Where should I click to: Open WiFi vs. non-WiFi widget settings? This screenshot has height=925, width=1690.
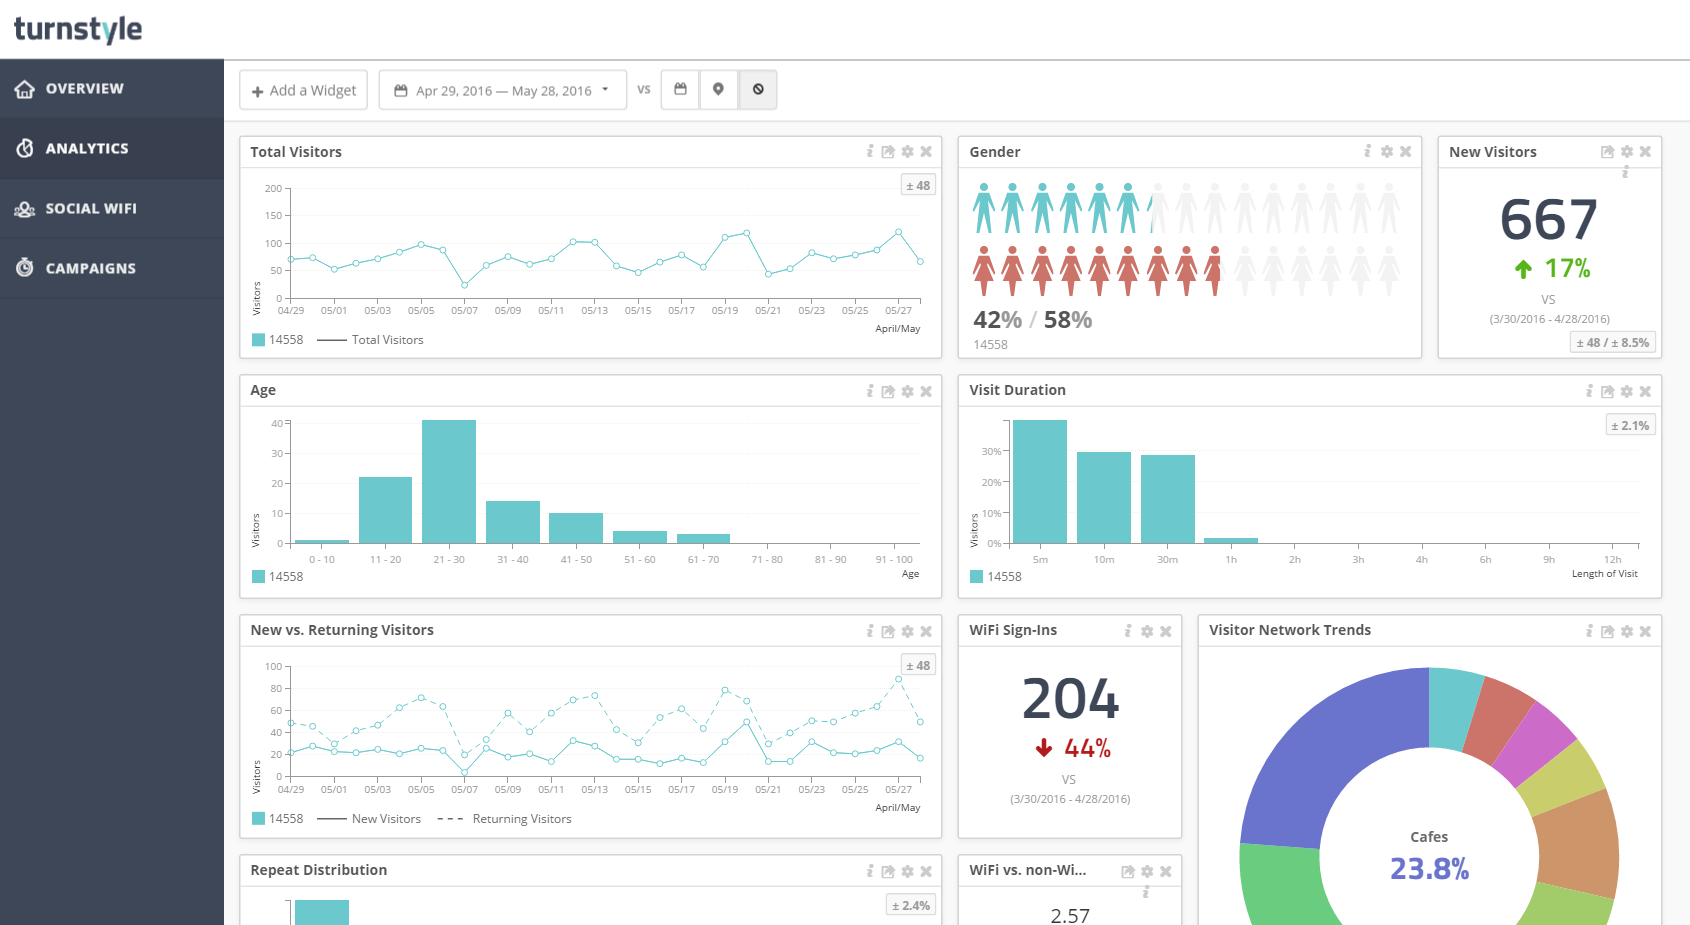tap(1147, 872)
